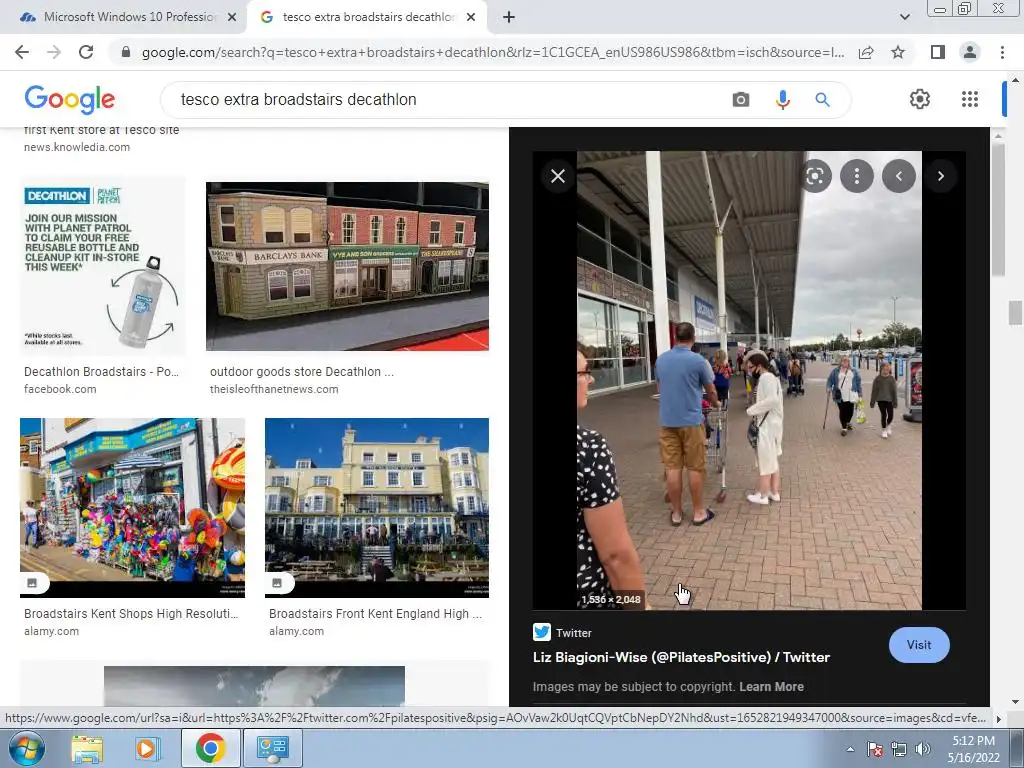Open Chrome three-dot menu
The height and width of the screenshot is (768, 1024).
pos(1002,52)
